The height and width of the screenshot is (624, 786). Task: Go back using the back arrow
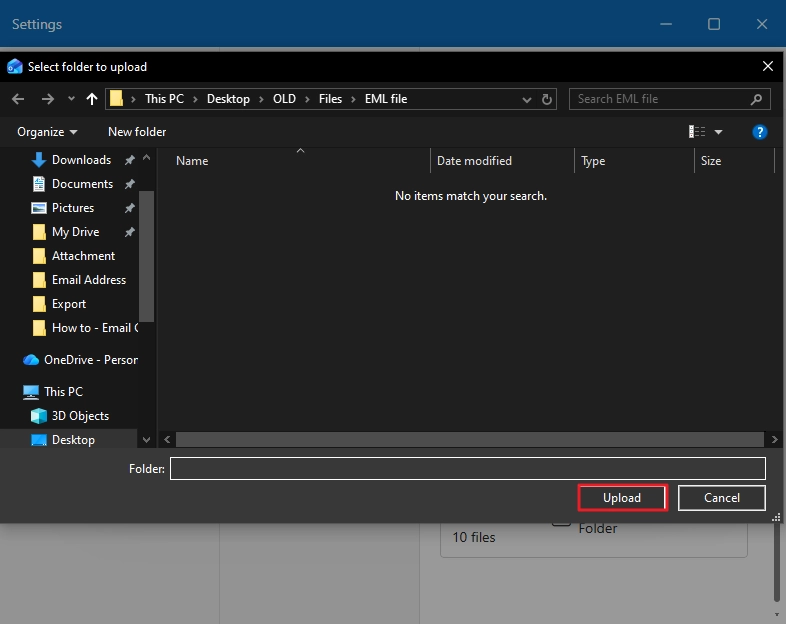coord(18,99)
